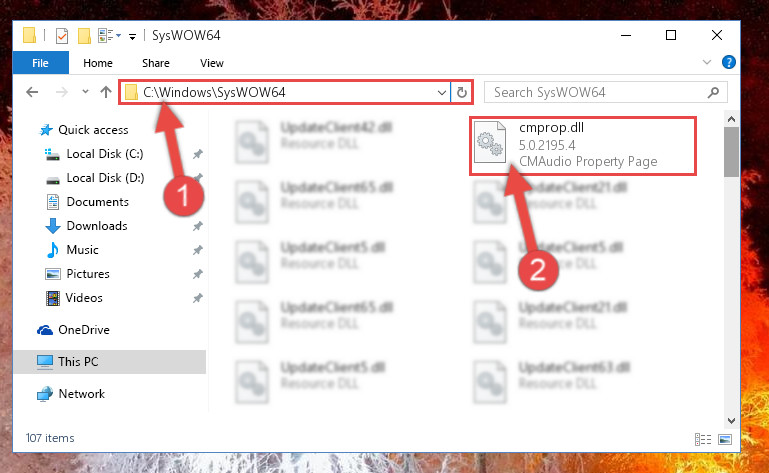Open the Help question mark icon
Image resolution: width=769 pixels, height=473 pixels.
(x=728, y=62)
